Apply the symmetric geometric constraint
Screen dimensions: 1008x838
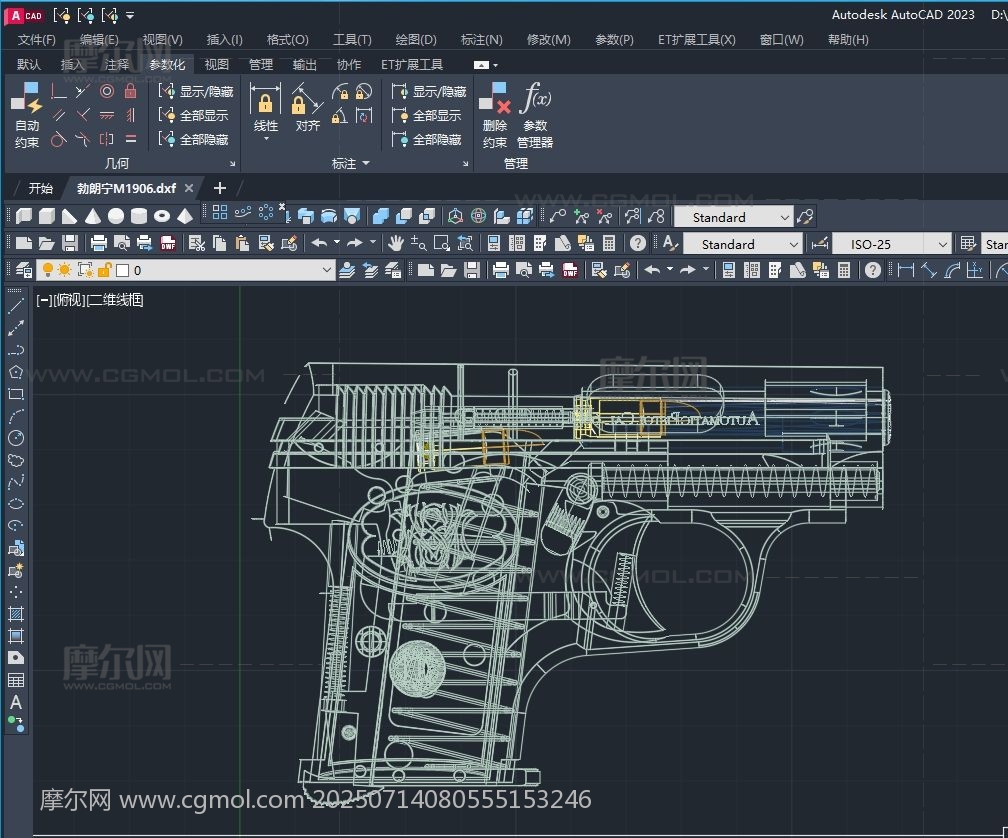[x=107, y=139]
